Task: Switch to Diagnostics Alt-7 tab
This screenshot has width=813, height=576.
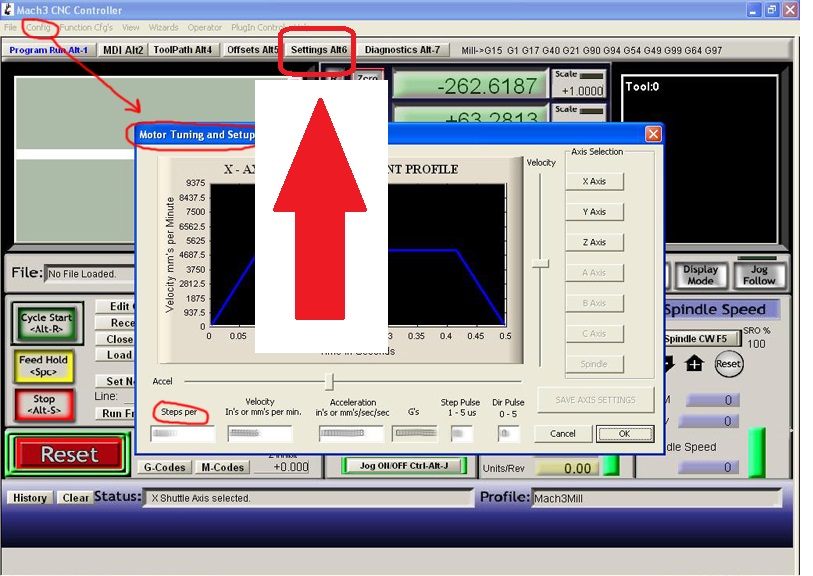Action: click(402, 50)
